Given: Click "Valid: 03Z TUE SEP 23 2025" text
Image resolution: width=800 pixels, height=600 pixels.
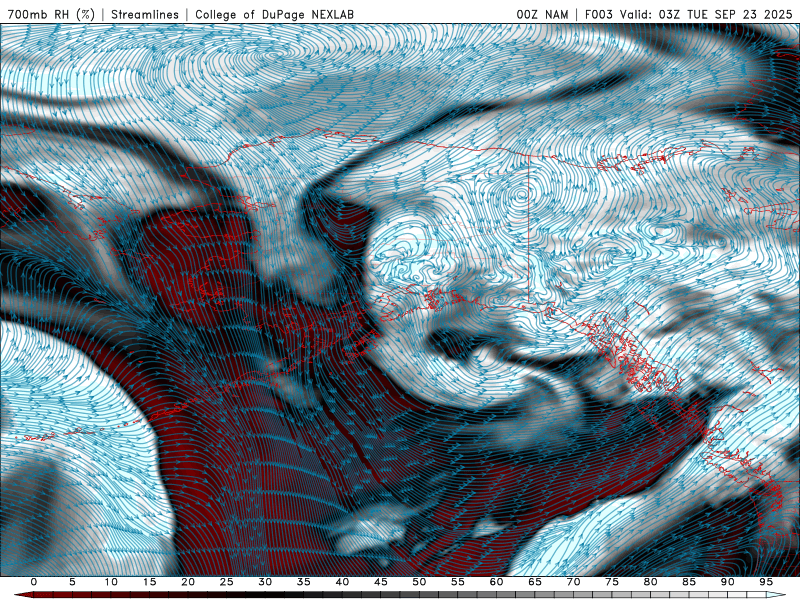Looking at the screenshot, I should [x=706, y=14].
